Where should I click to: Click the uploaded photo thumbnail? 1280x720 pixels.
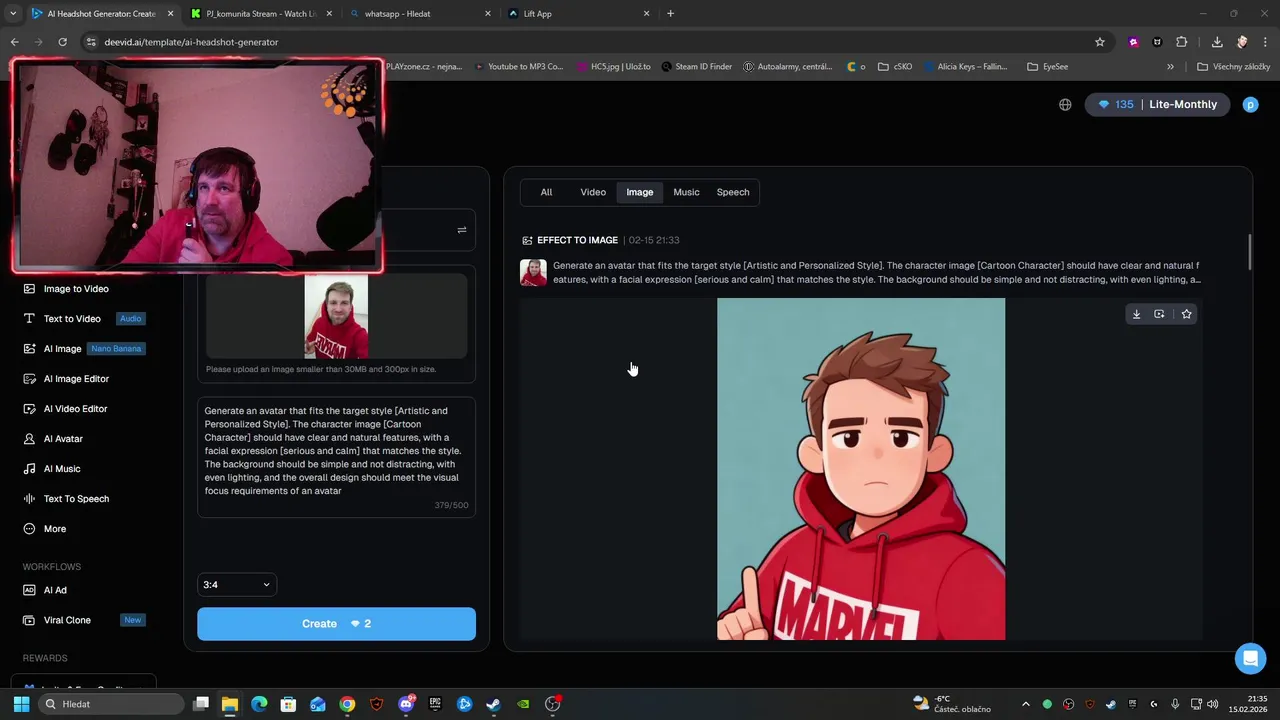[336, 316]
